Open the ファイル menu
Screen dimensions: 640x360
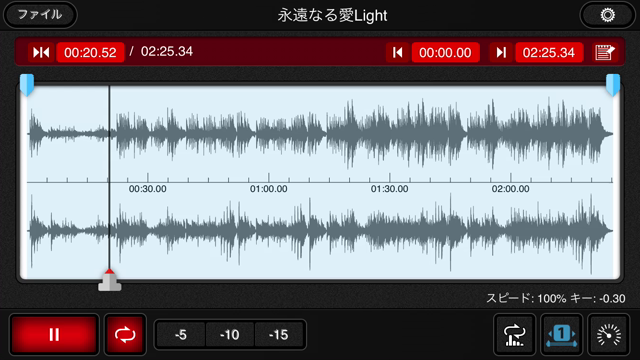click(x=40, y=15)
